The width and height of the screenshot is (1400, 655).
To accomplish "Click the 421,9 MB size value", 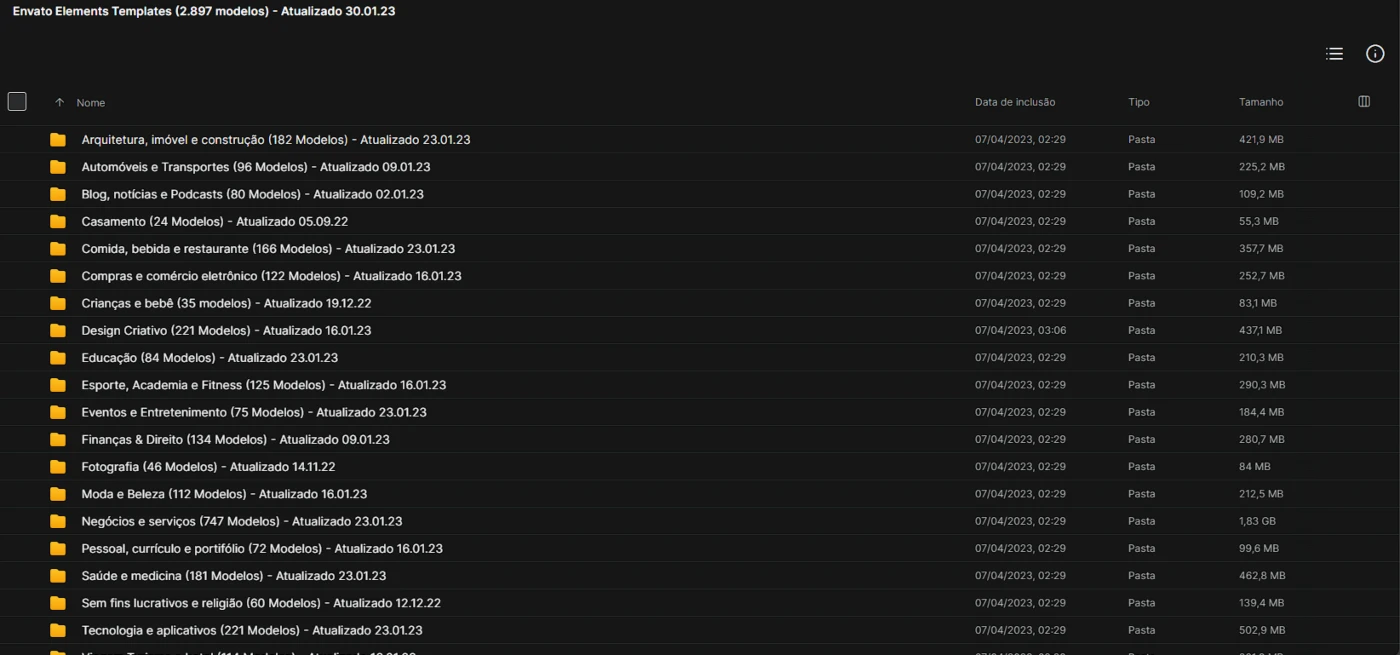I will coord(1261,140).
